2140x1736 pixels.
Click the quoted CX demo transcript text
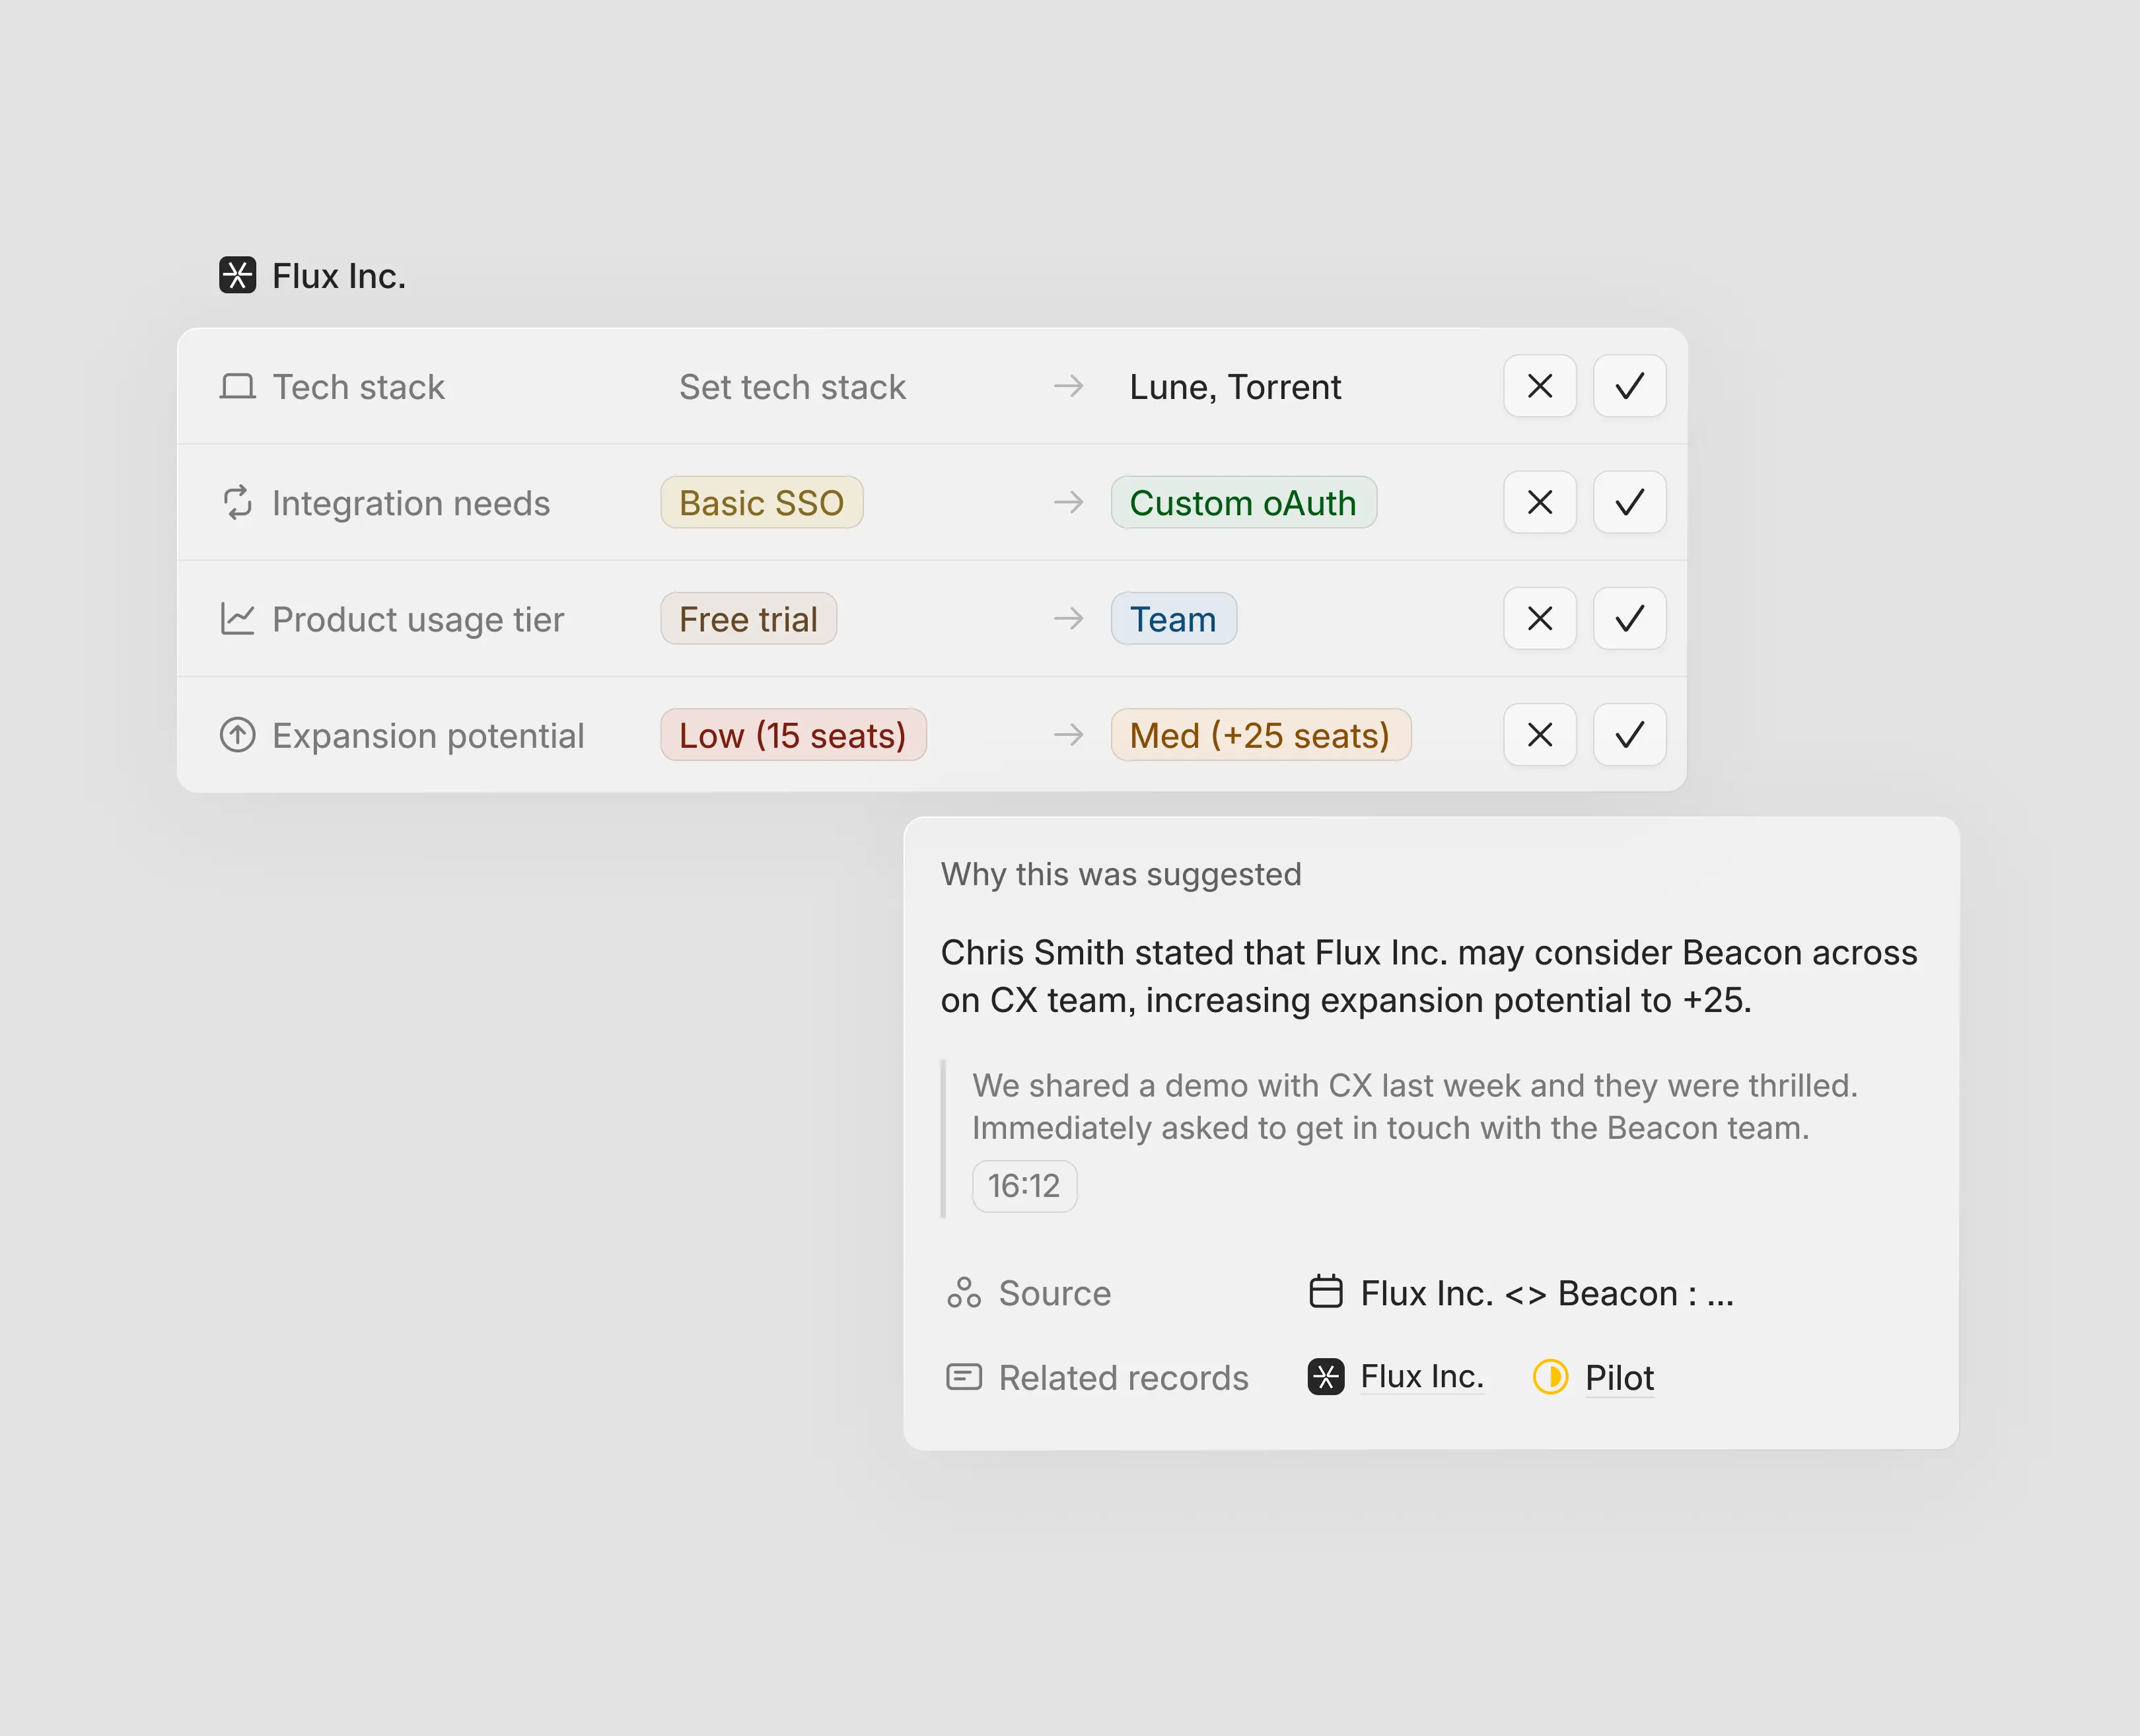pos(1415,1106)
